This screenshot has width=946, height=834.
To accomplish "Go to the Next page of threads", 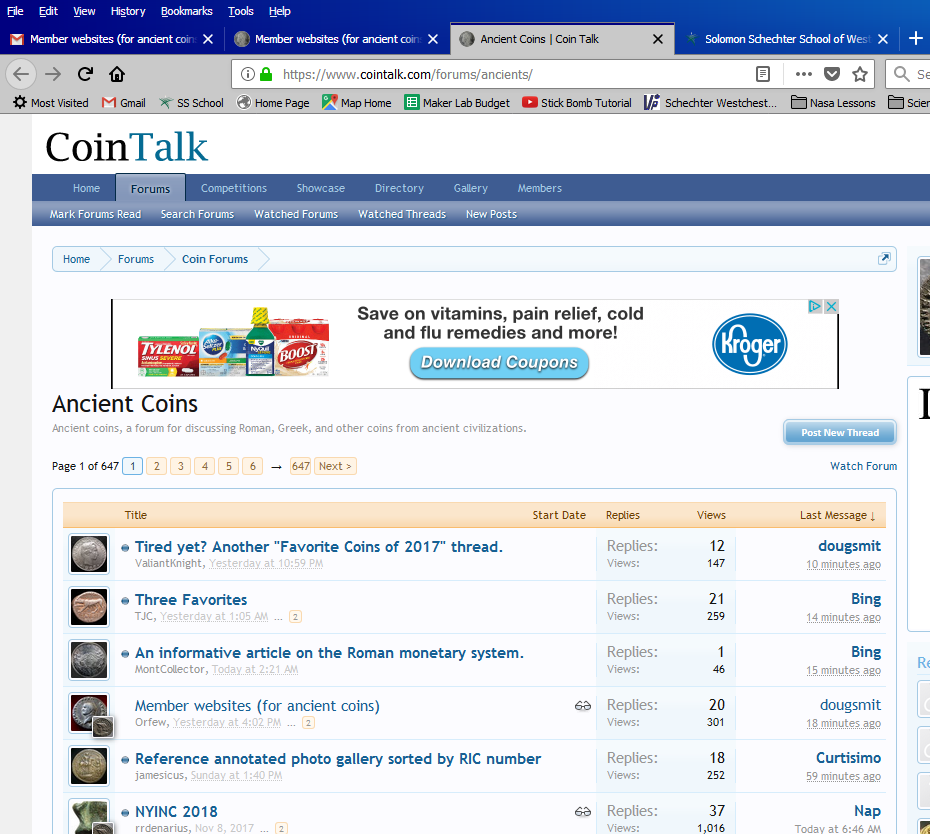I will [335, 466].
